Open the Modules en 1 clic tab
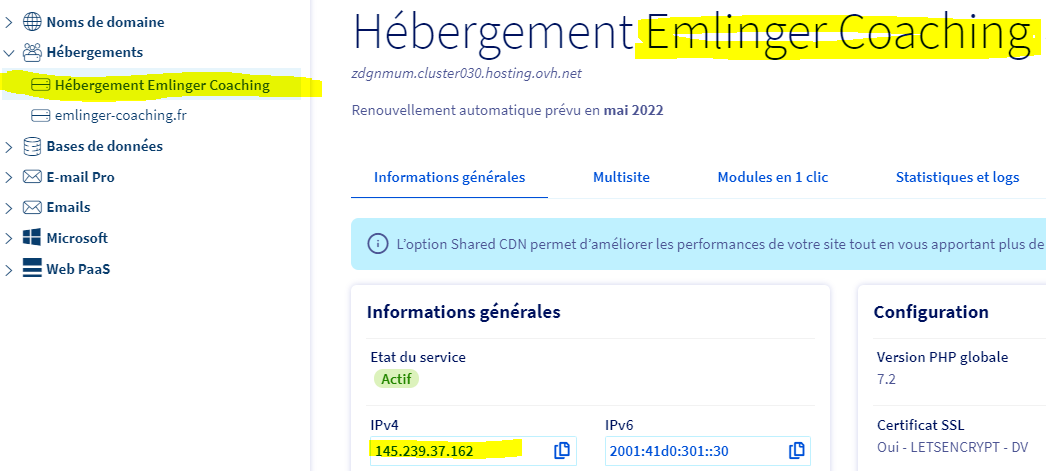 click(772, 177)
